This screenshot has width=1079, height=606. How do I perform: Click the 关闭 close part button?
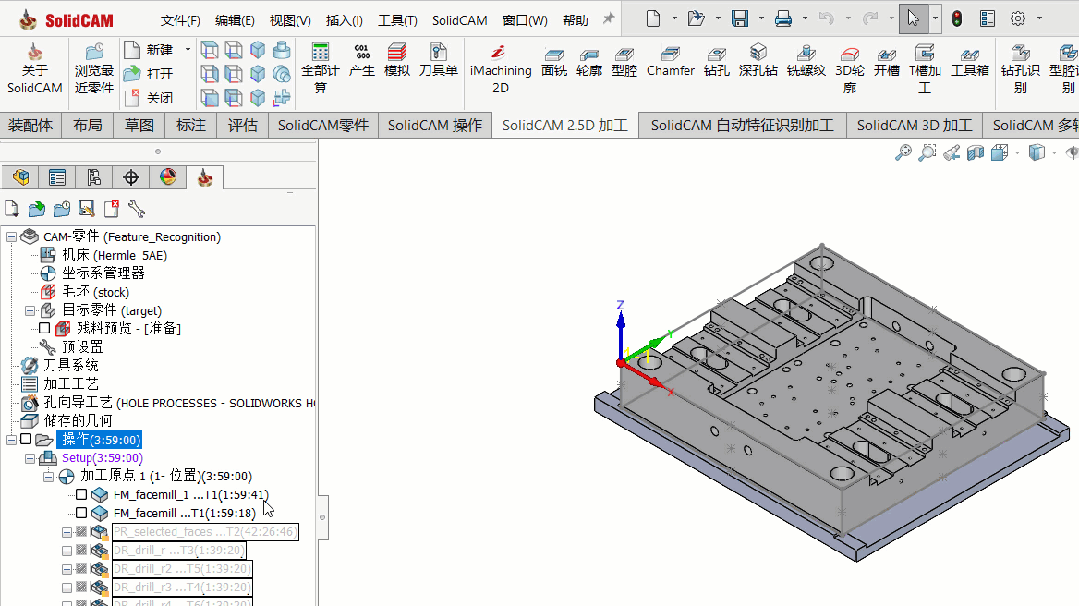[x=149, y=97]
